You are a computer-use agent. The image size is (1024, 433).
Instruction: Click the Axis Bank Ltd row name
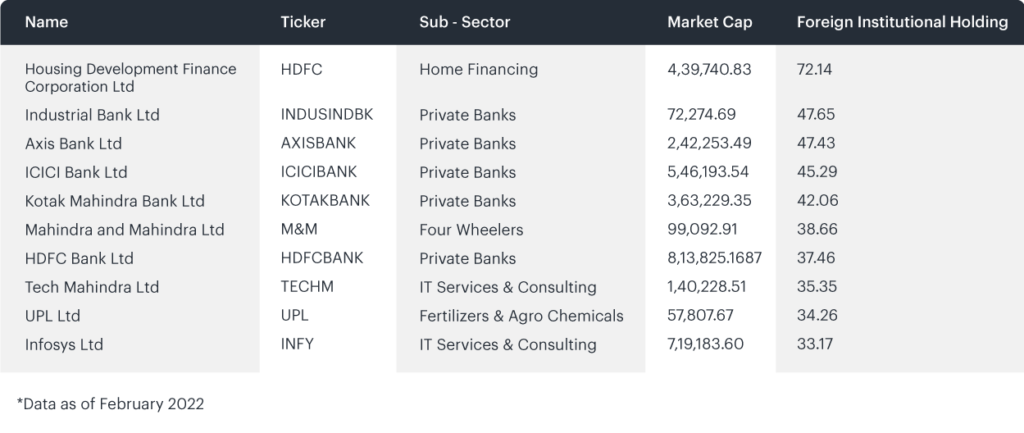pos(73,144)
